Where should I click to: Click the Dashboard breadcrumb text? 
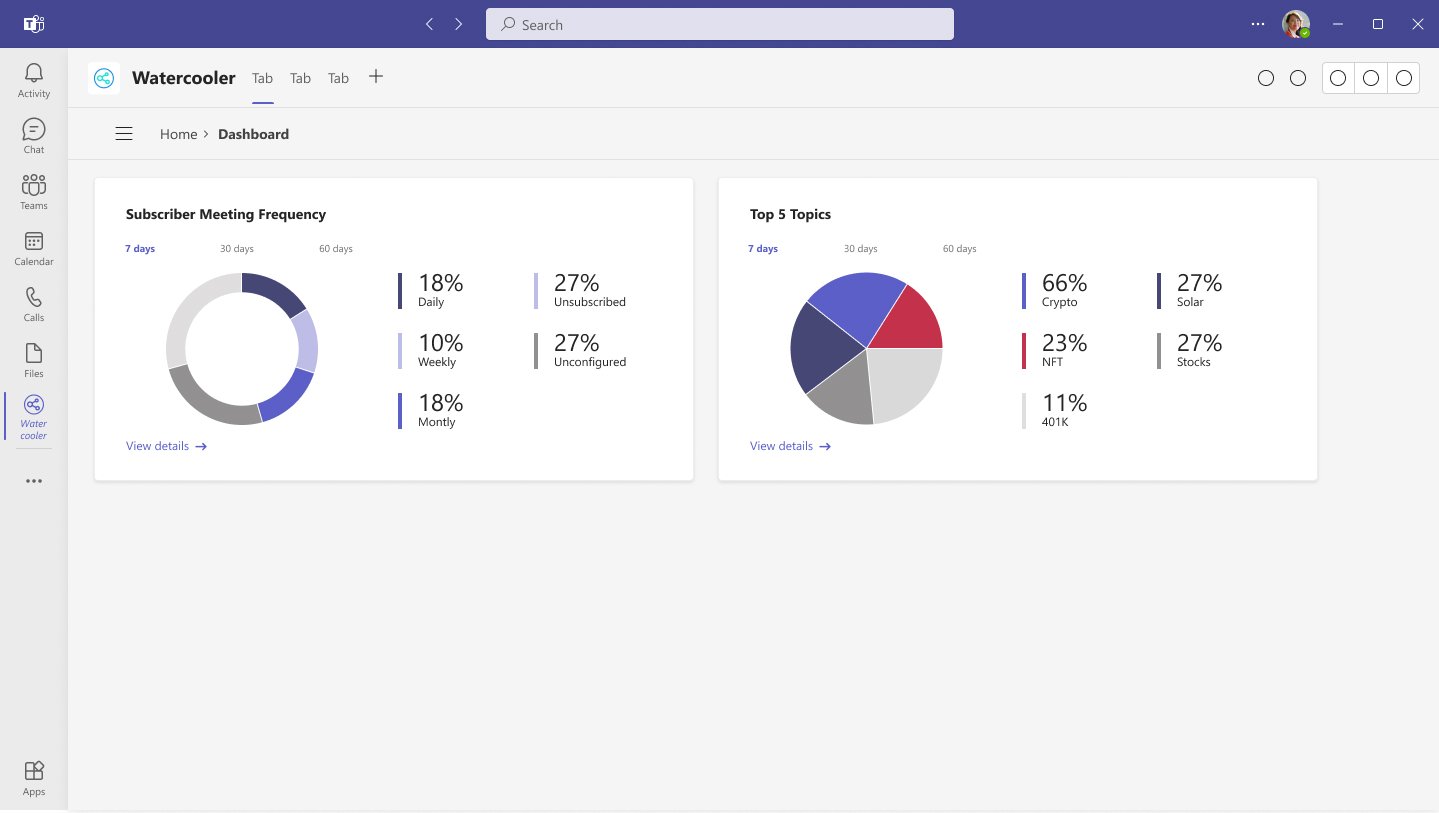253,134
